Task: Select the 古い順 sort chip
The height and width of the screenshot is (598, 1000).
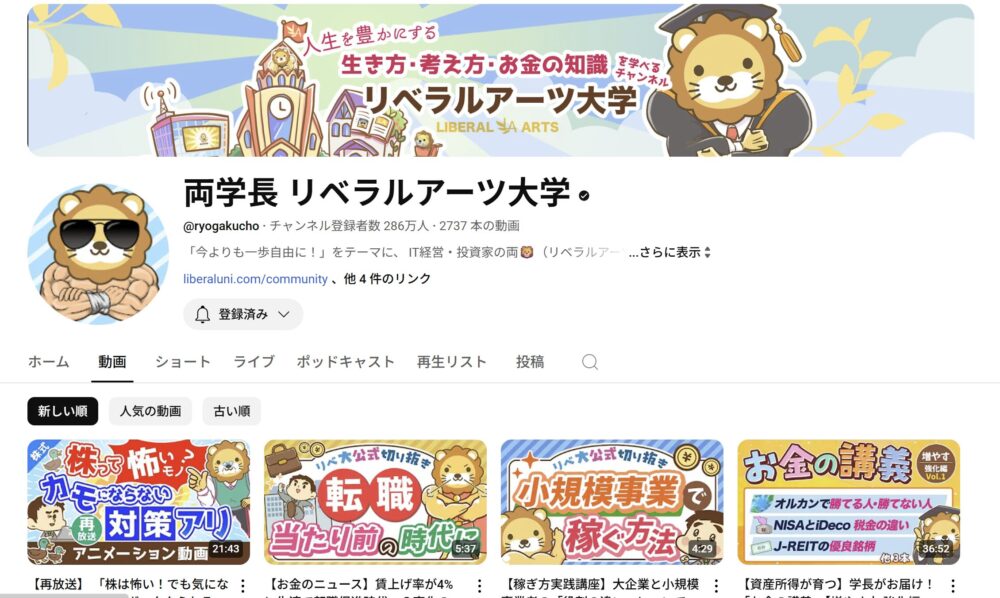Action: pos(232,411)
